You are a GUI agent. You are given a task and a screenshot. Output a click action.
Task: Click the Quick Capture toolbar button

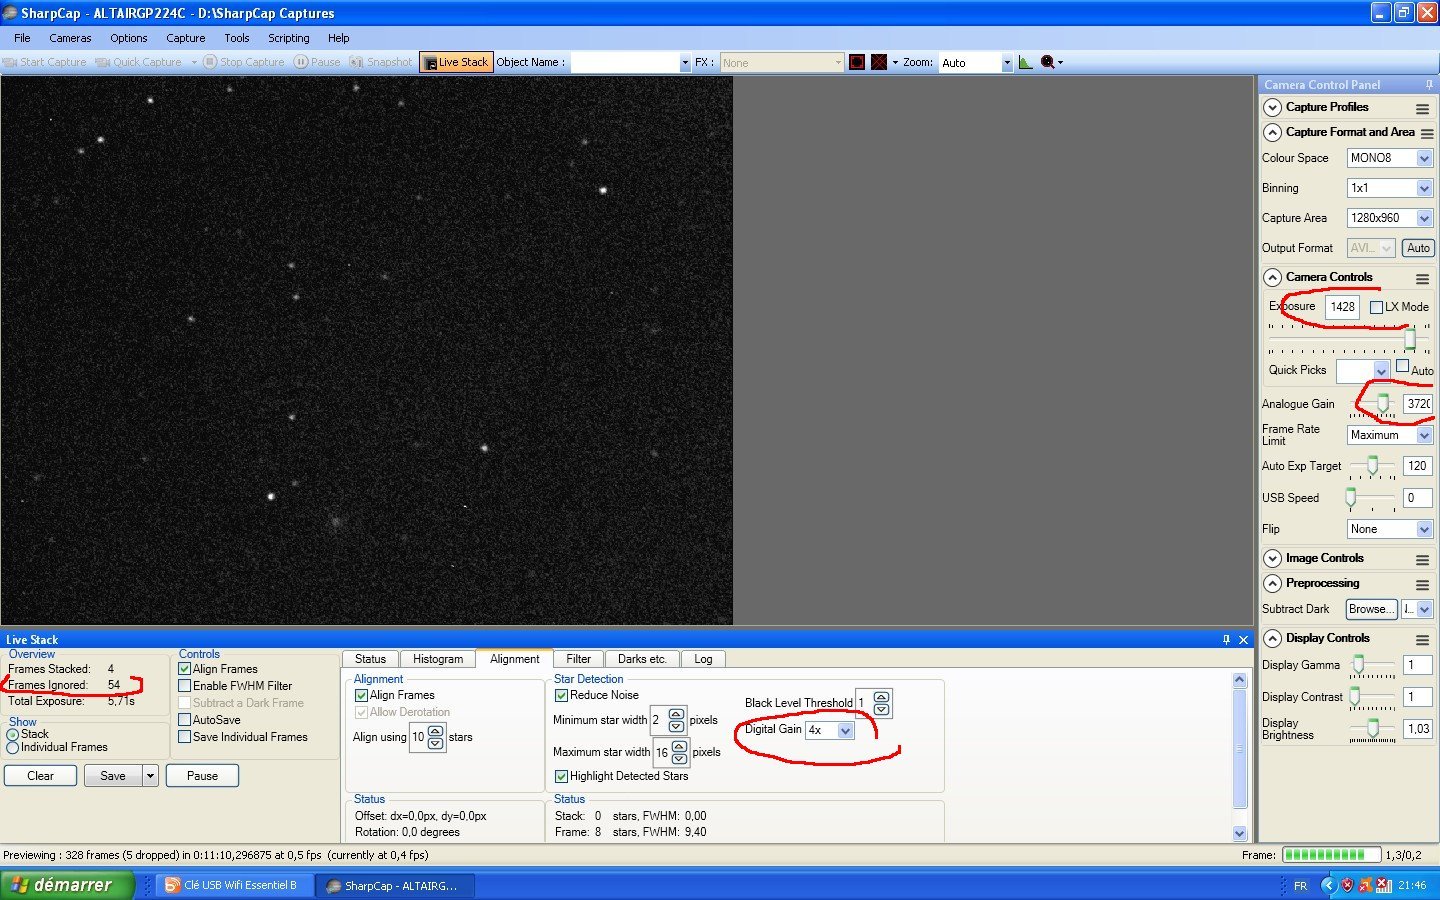click(139, 62)
